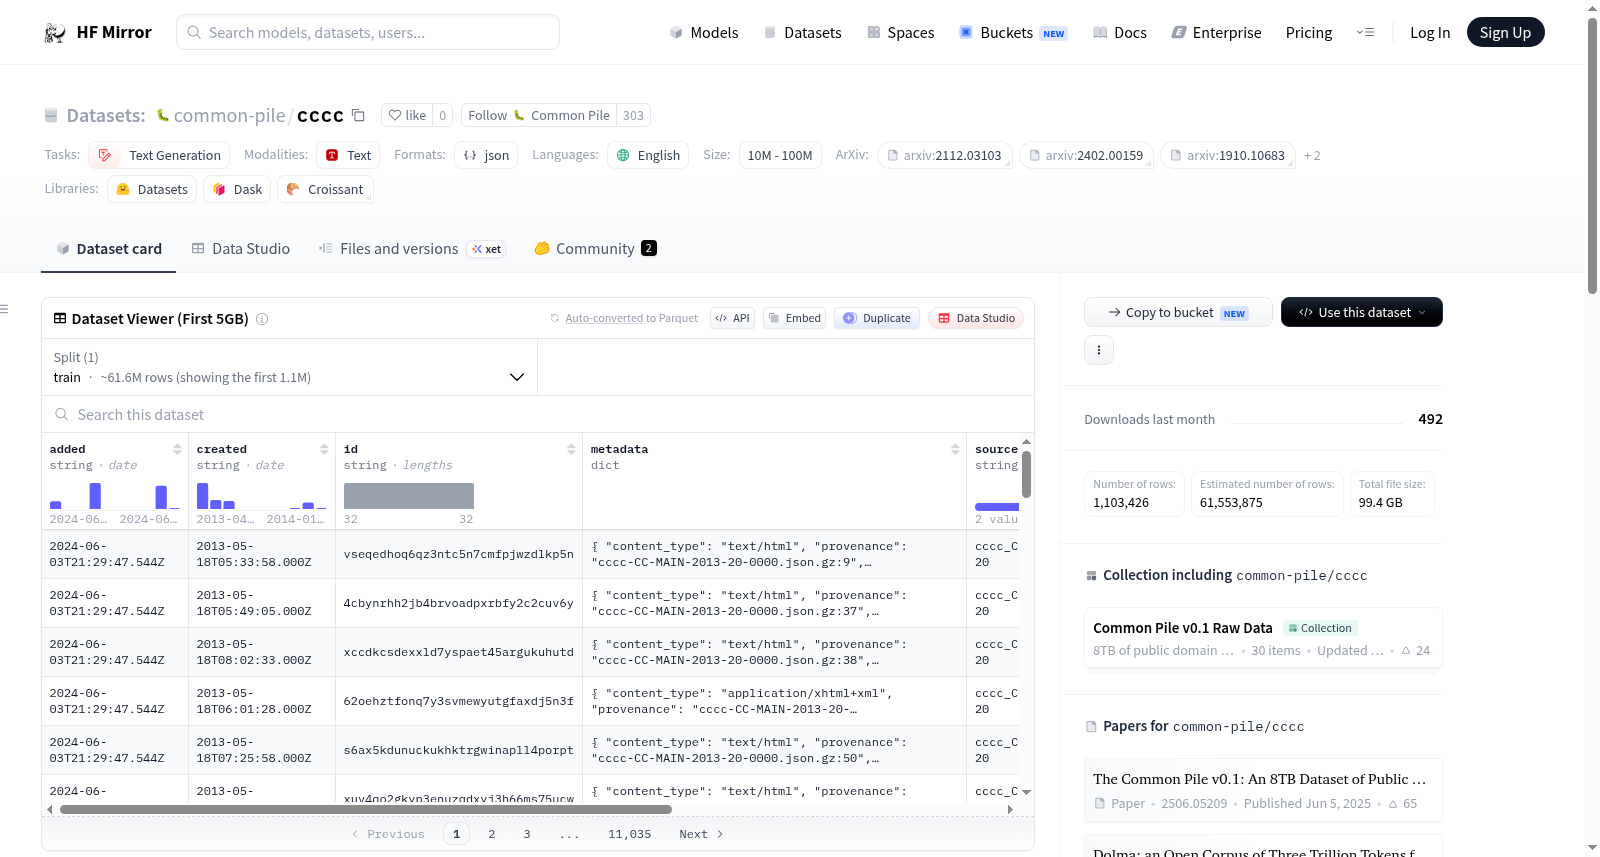This screenshot has width=1600, height=857.
Task: Open the more options three-dot button
Action: [1099, 350]
